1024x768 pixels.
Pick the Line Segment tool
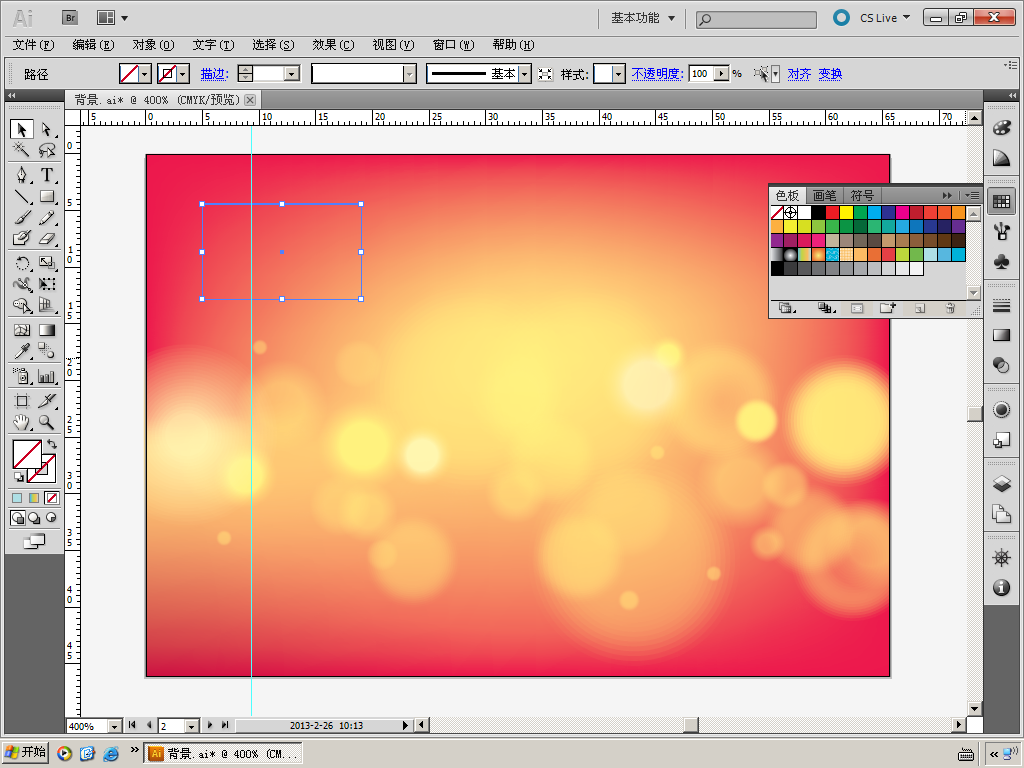pyautogui.click(x=22, y=196)
